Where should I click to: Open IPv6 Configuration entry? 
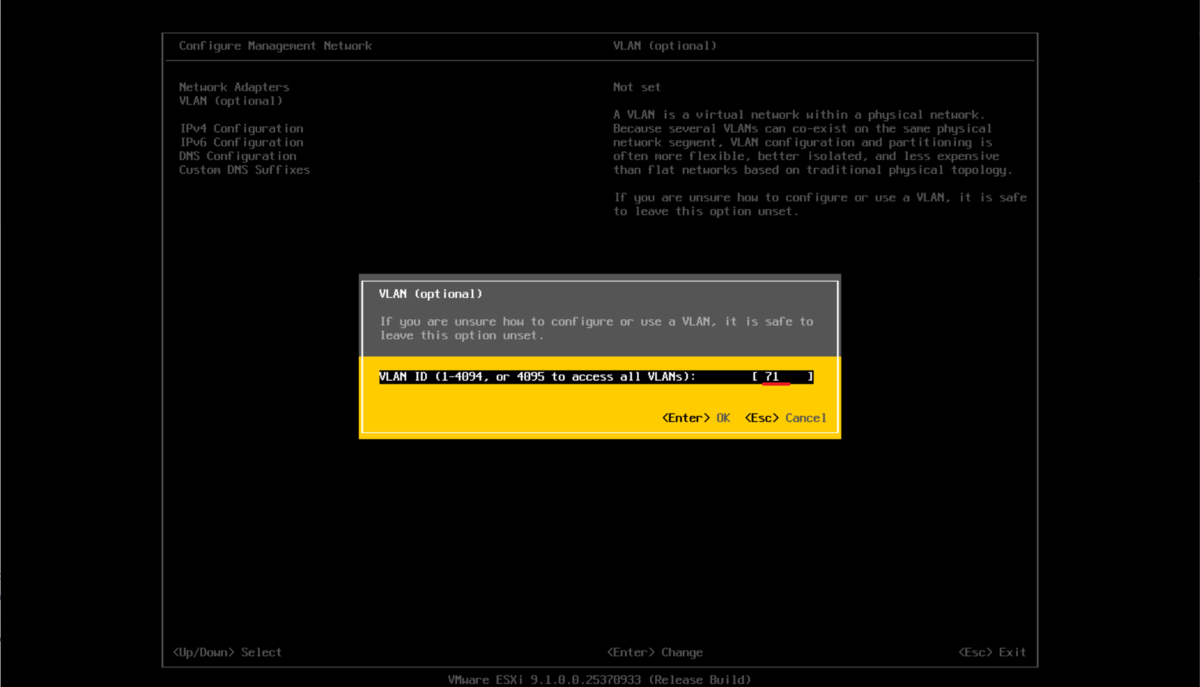(241, 143)
